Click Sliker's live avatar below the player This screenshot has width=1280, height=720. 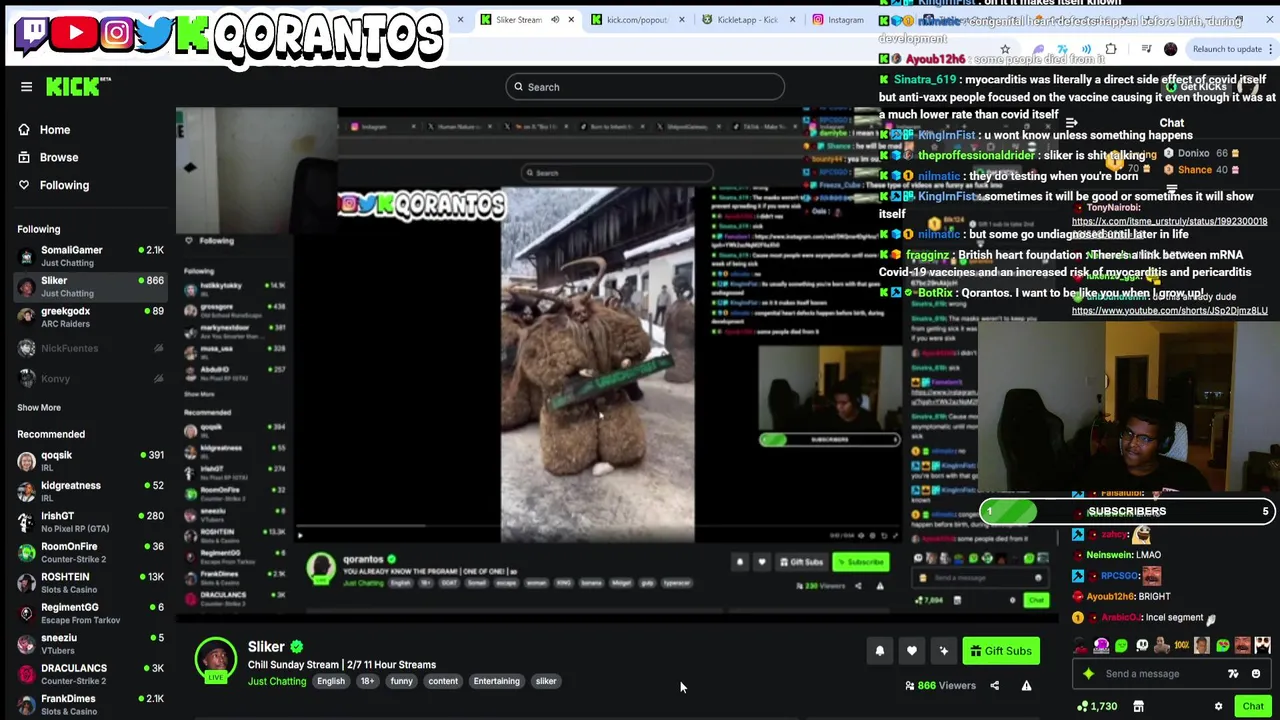tap(215, 660)
